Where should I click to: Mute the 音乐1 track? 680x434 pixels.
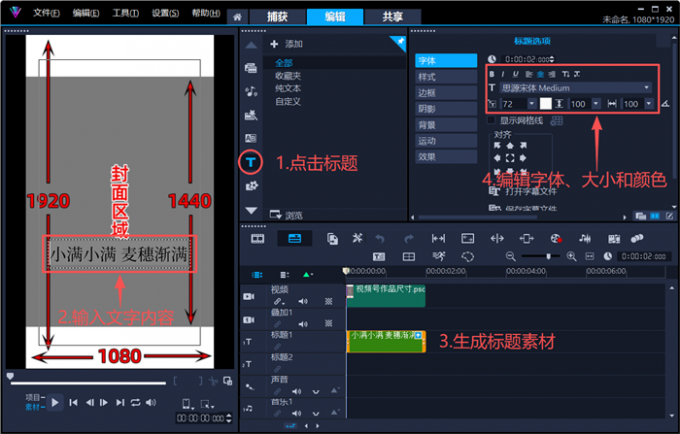click(297, 413)
